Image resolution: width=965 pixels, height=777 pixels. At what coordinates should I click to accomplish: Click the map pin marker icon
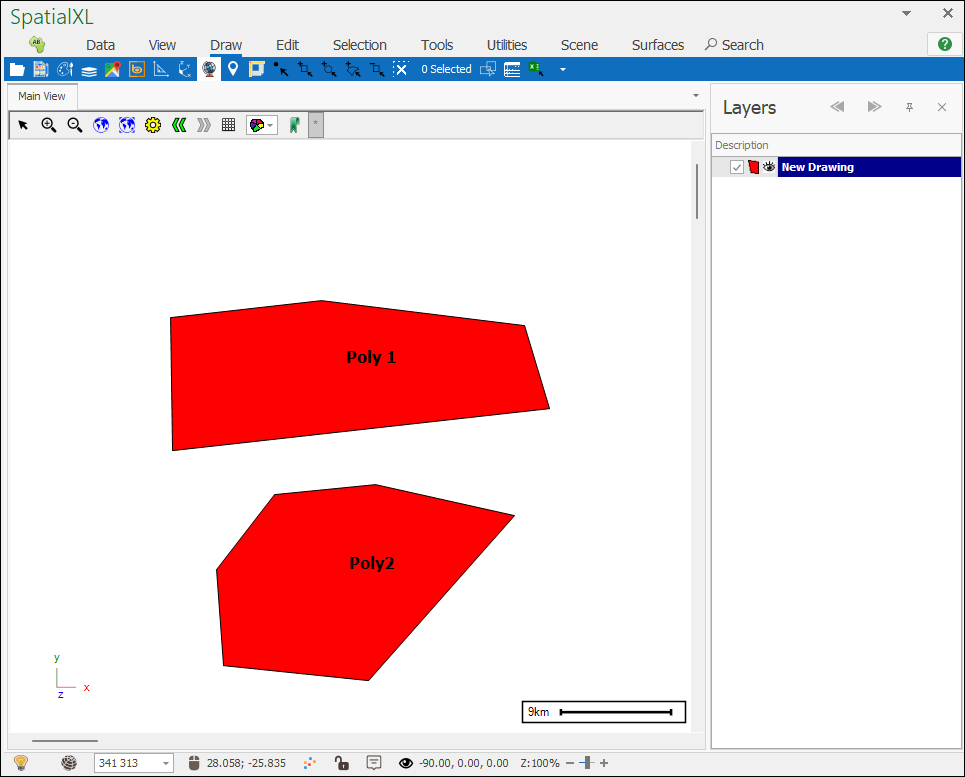(233, 69)
